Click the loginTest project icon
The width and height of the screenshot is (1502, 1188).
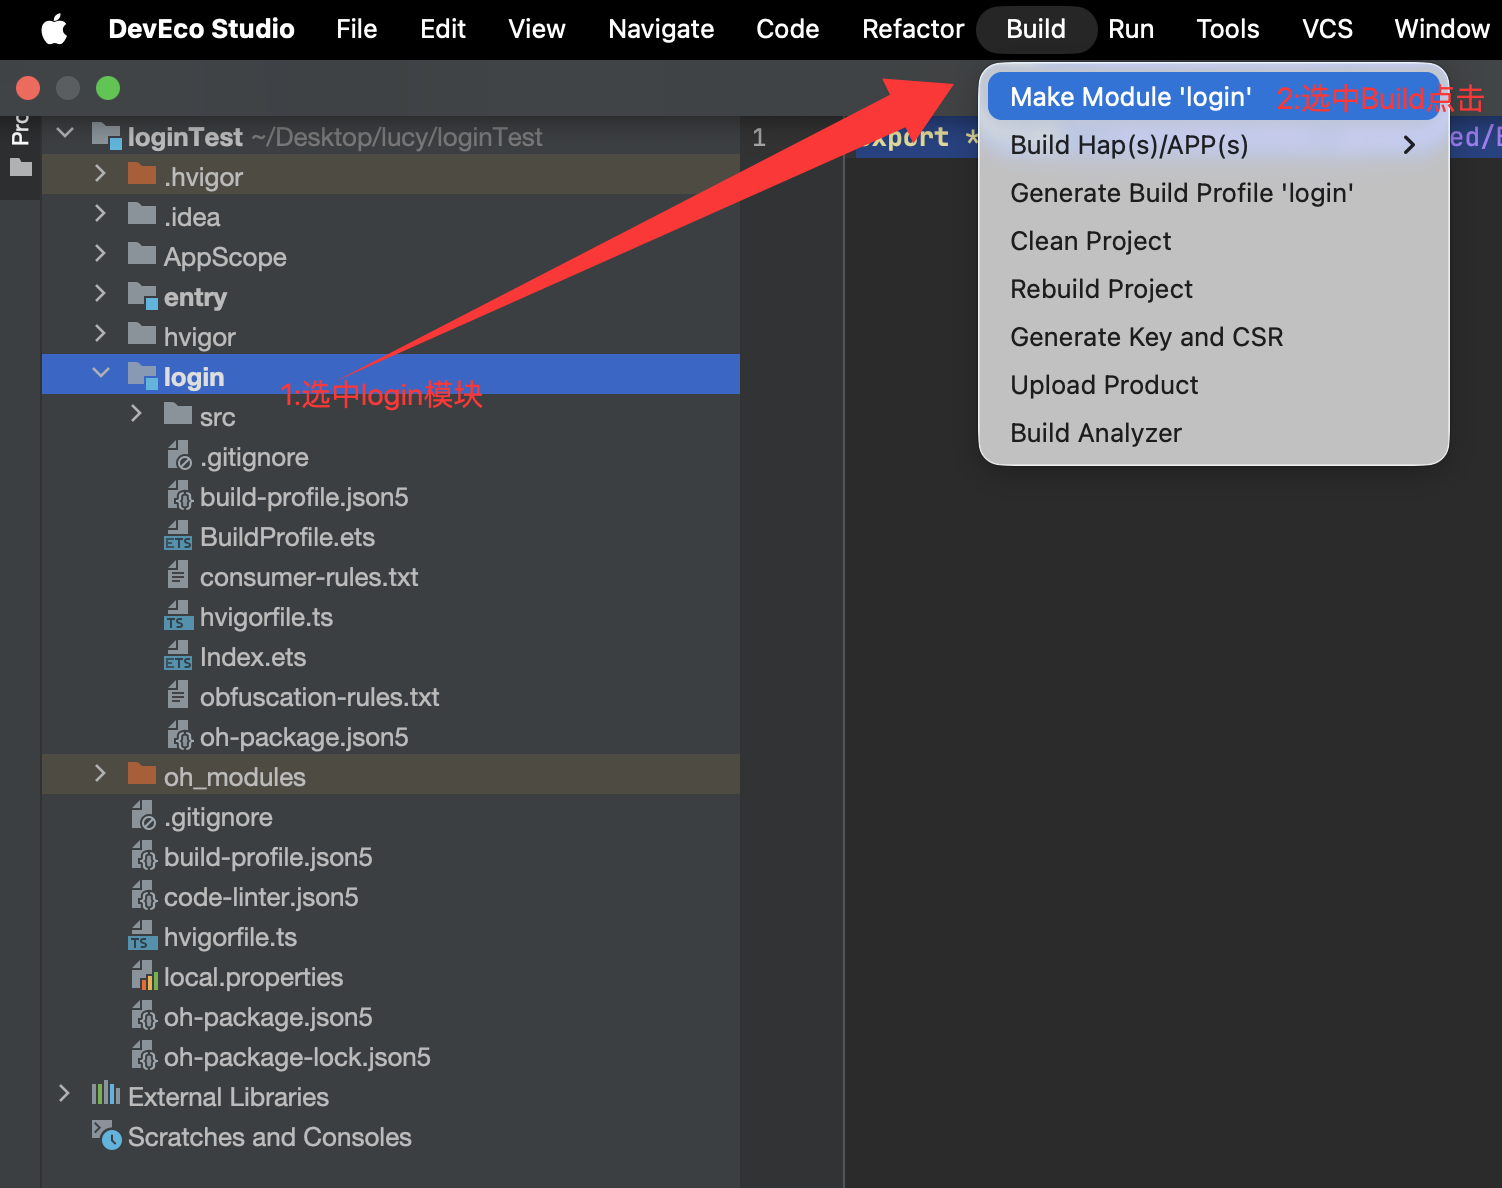pos(107,136)
